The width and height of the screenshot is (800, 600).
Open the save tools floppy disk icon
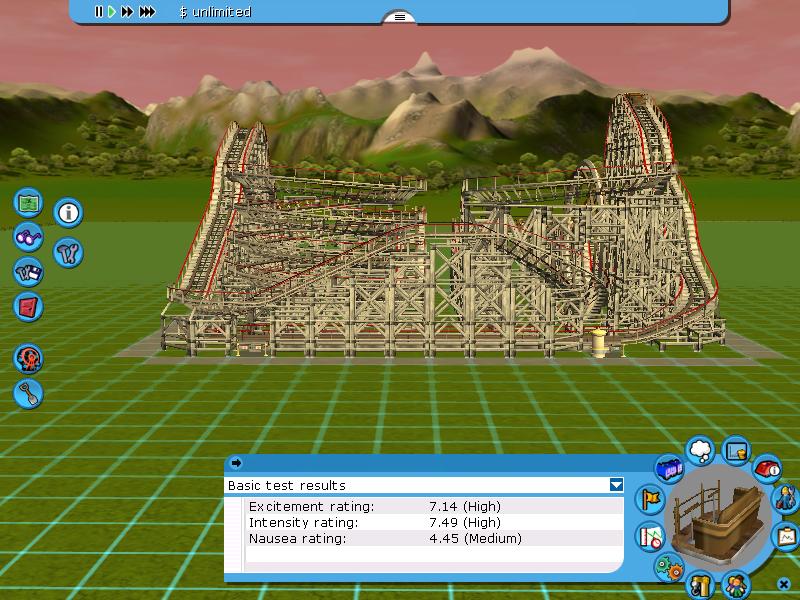tap(28, 272)
